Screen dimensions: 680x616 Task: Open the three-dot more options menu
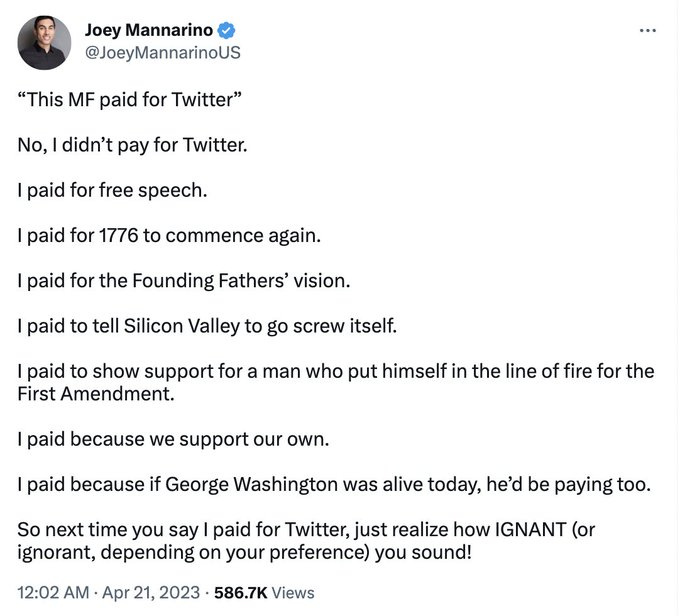coord(648,29)
